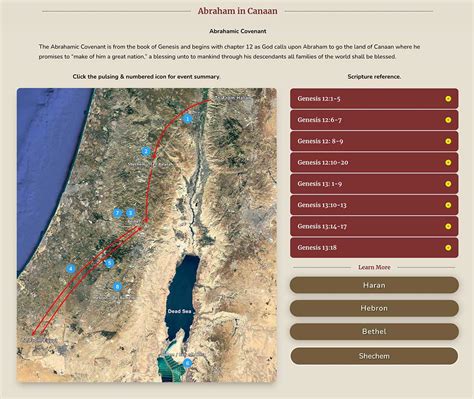Open the Bethel learn more page
This screenshot has width=474, height=399.
(x=374, y=332)
